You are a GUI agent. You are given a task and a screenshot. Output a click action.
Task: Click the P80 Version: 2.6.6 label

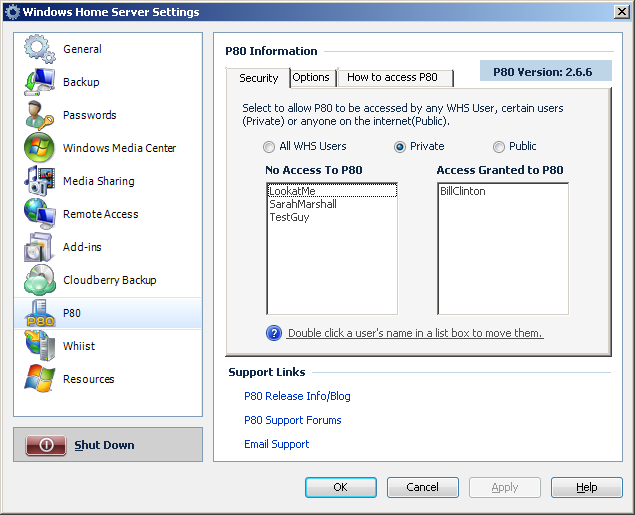click(x=546, y=72)
